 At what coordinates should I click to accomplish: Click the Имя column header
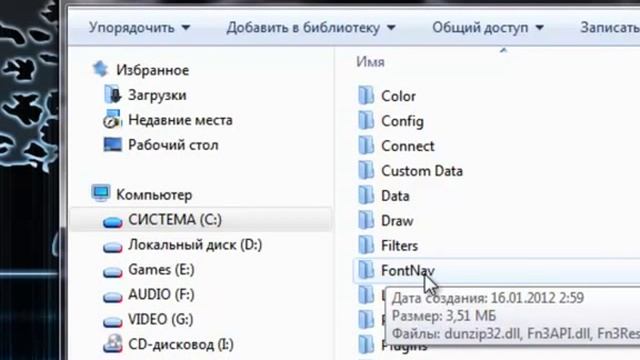[x=370, y=62]
